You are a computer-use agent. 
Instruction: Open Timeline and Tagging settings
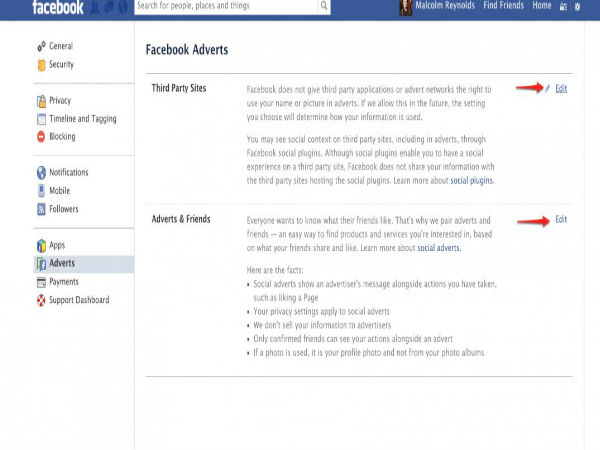click(x=83, y=119)
